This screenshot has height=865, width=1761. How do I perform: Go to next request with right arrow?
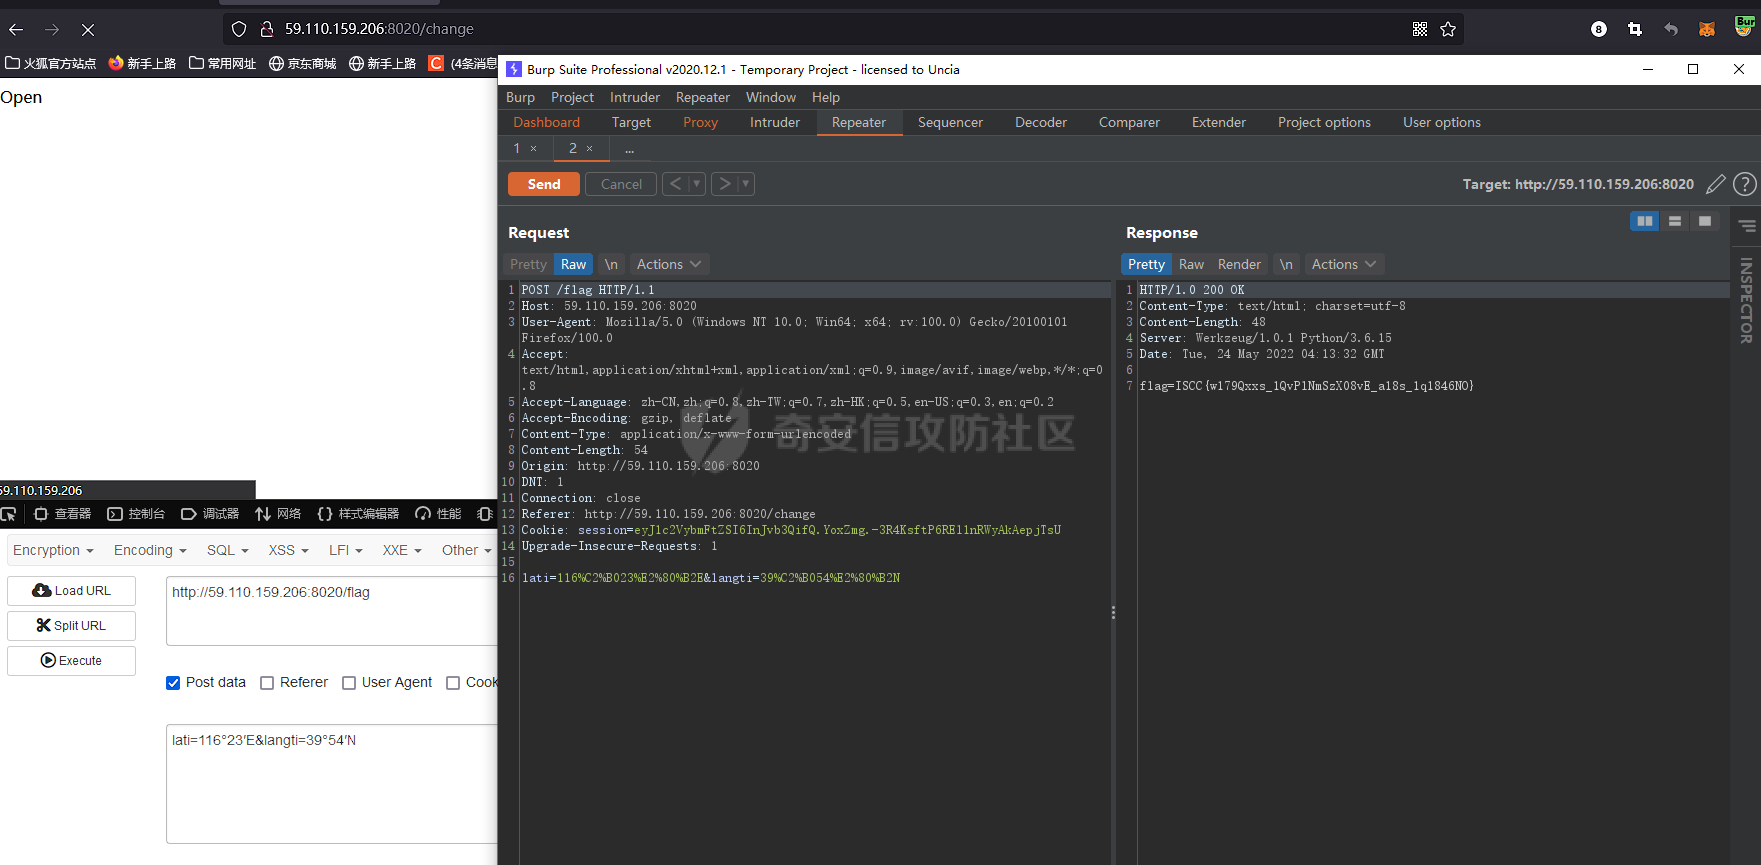pos(725,184)
